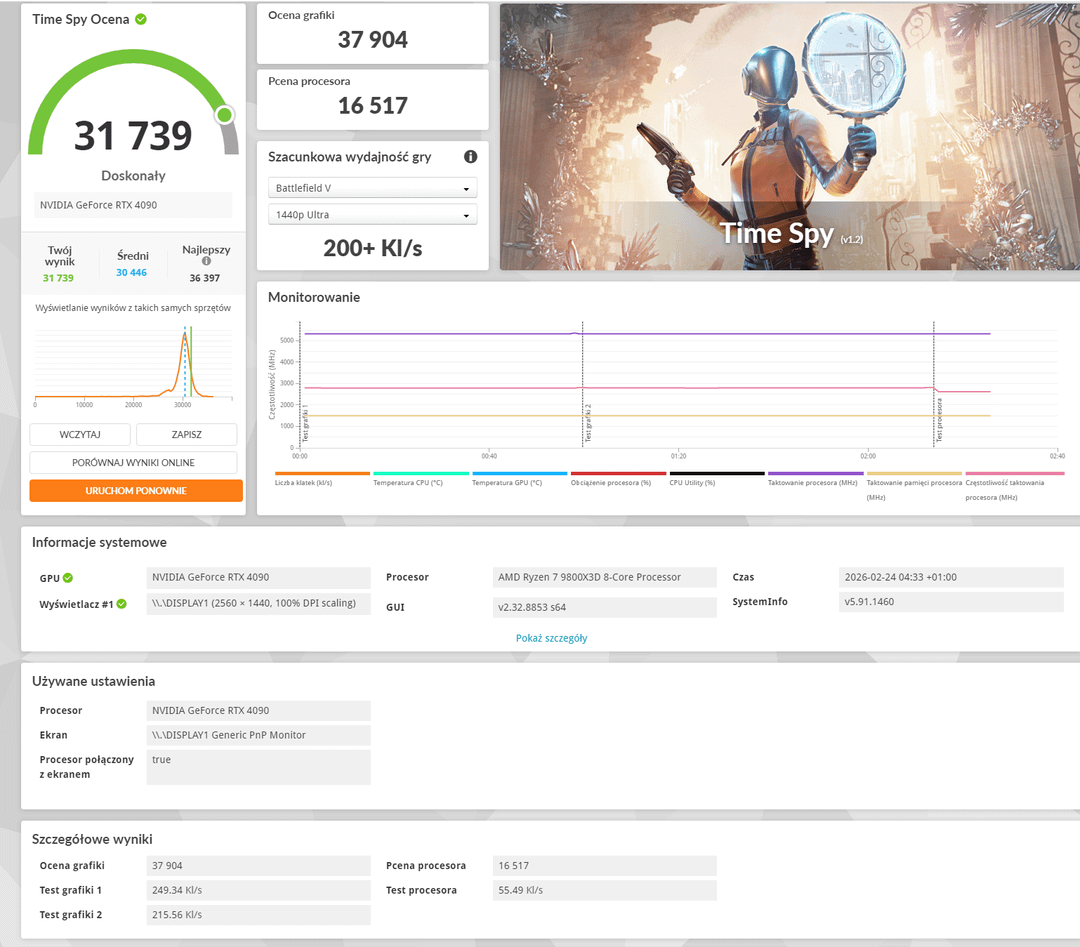The width and height of the screenshot is (1080, 947).
Task: Click the purple Taktowanie procesora (MHz) legend swatch
Action: (815, 474)
